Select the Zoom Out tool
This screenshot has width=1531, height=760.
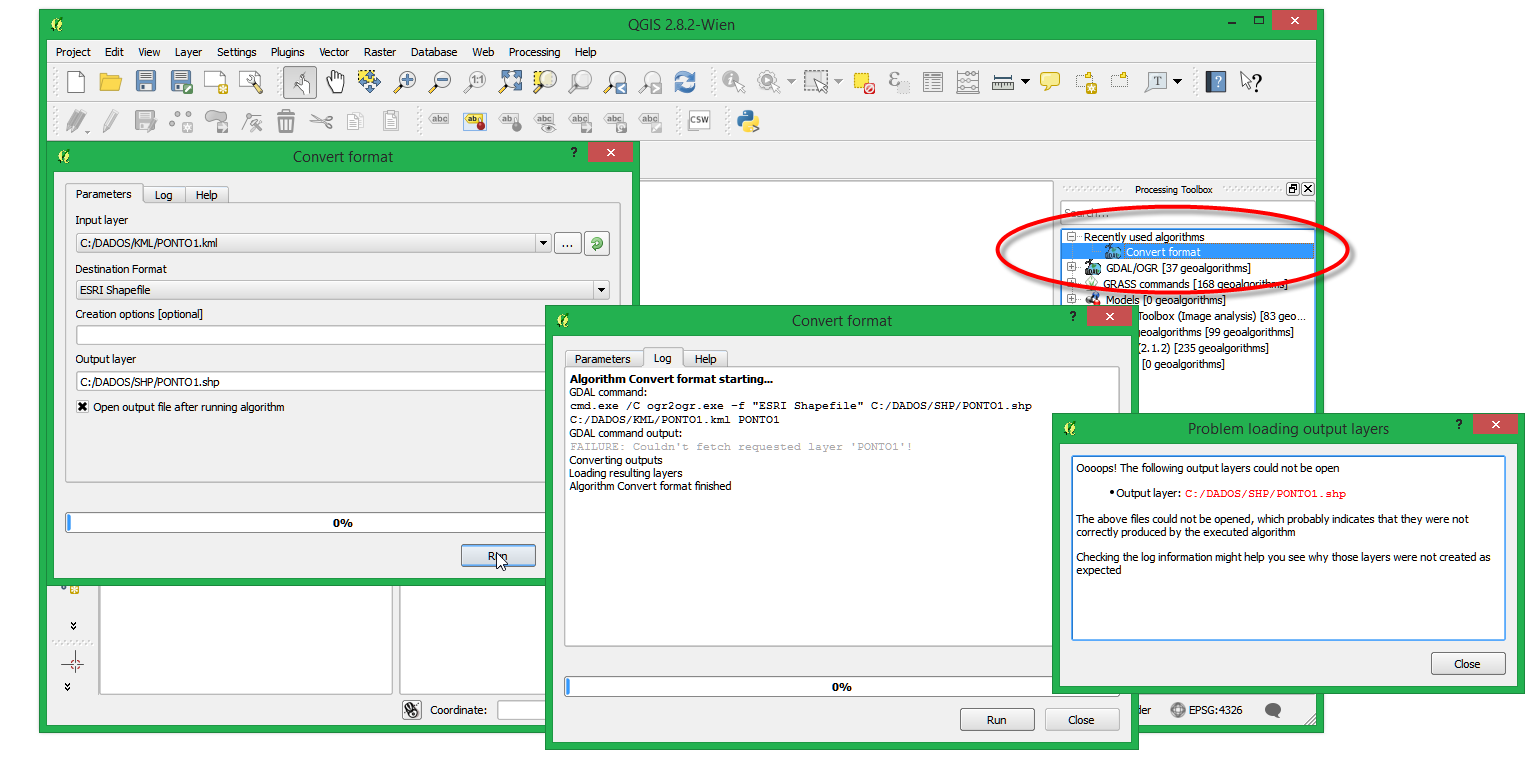pyautogui.click(x=439, y=82)
